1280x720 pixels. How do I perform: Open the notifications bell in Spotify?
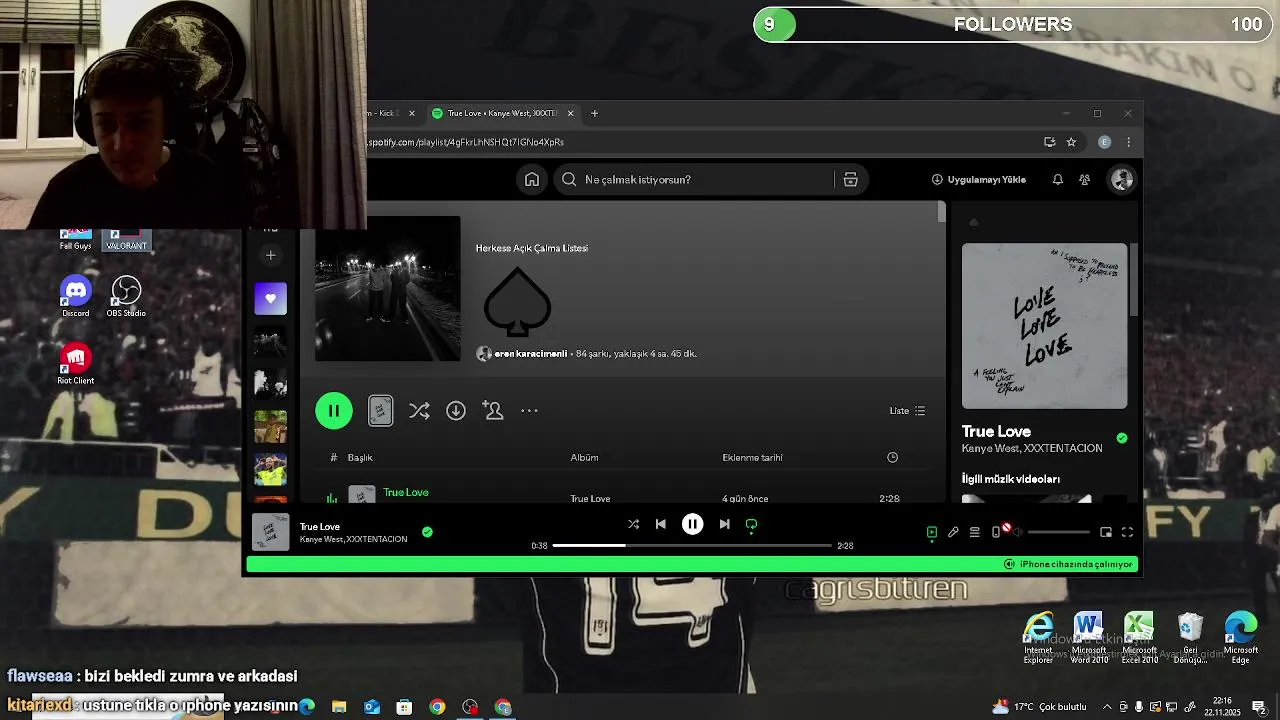pos(1057,180)
